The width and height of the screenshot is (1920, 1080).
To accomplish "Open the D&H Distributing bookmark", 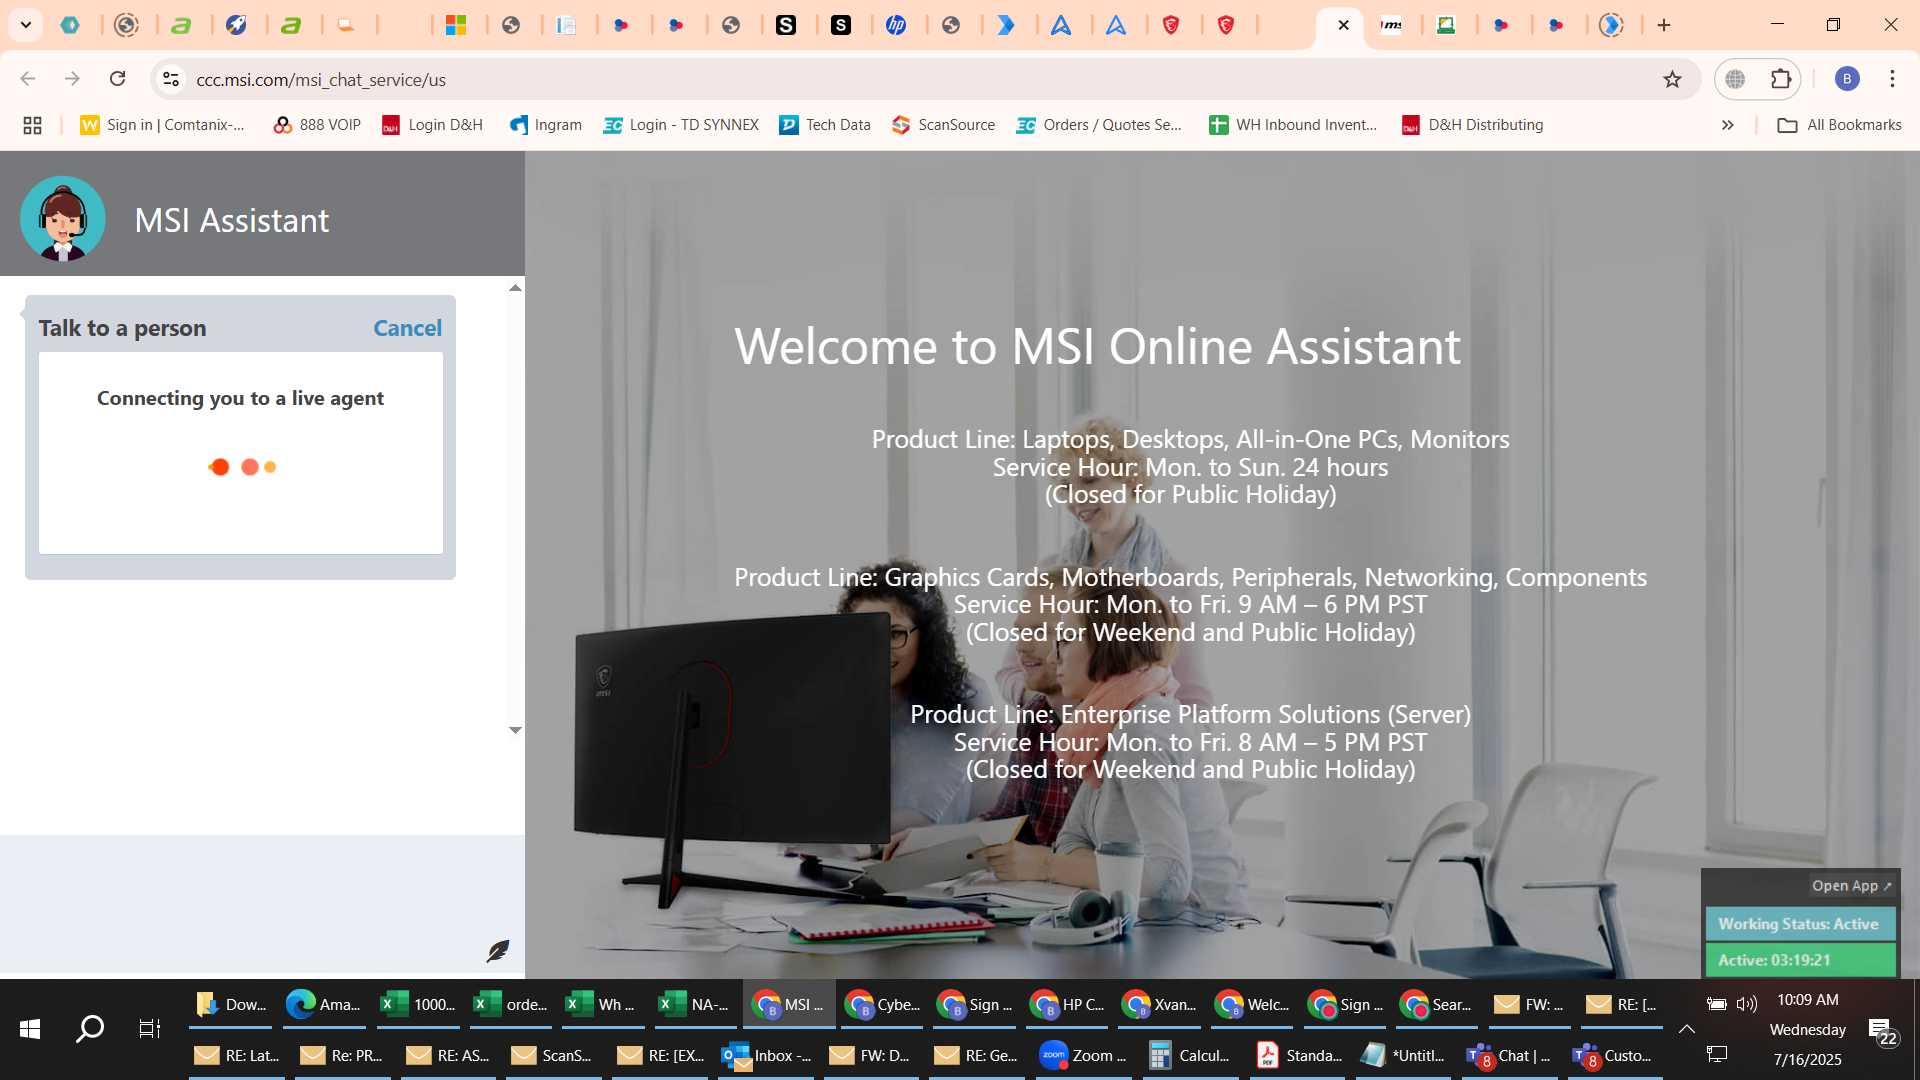I will point(1473,125).
